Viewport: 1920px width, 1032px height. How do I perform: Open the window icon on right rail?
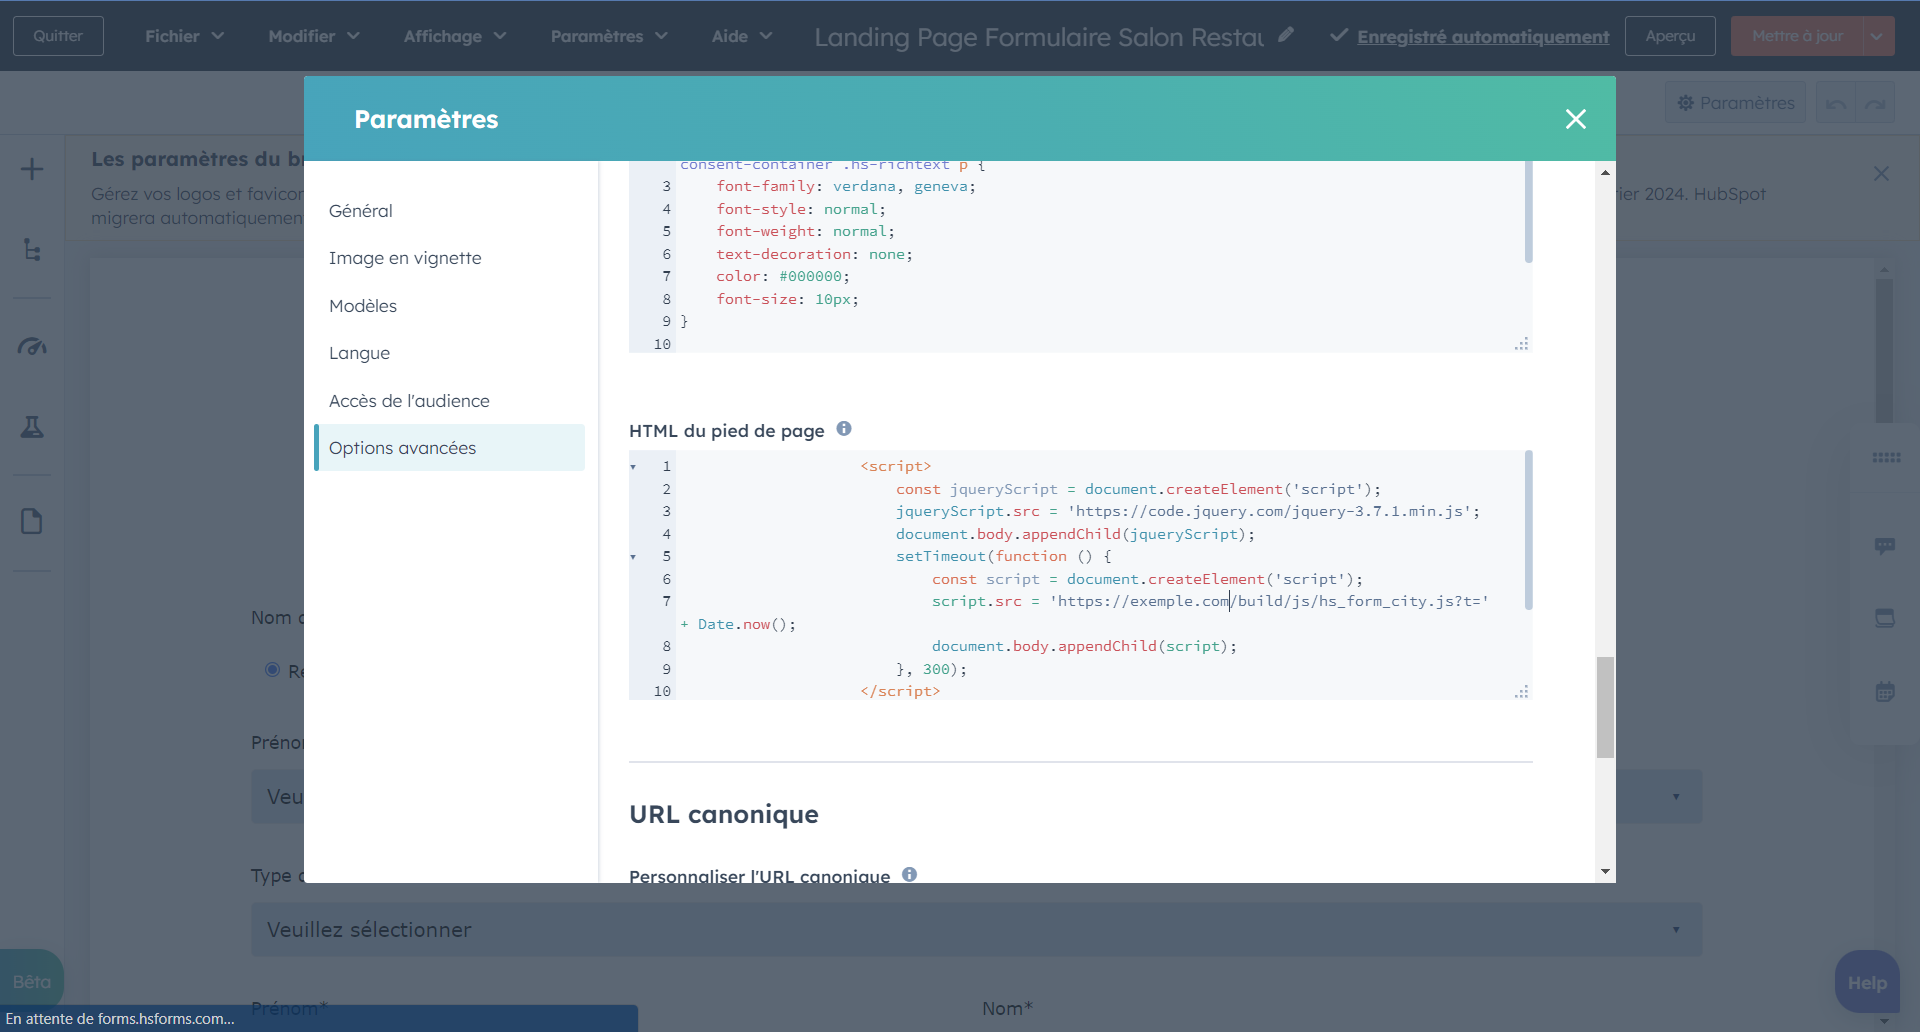(x=1885, y=618)
